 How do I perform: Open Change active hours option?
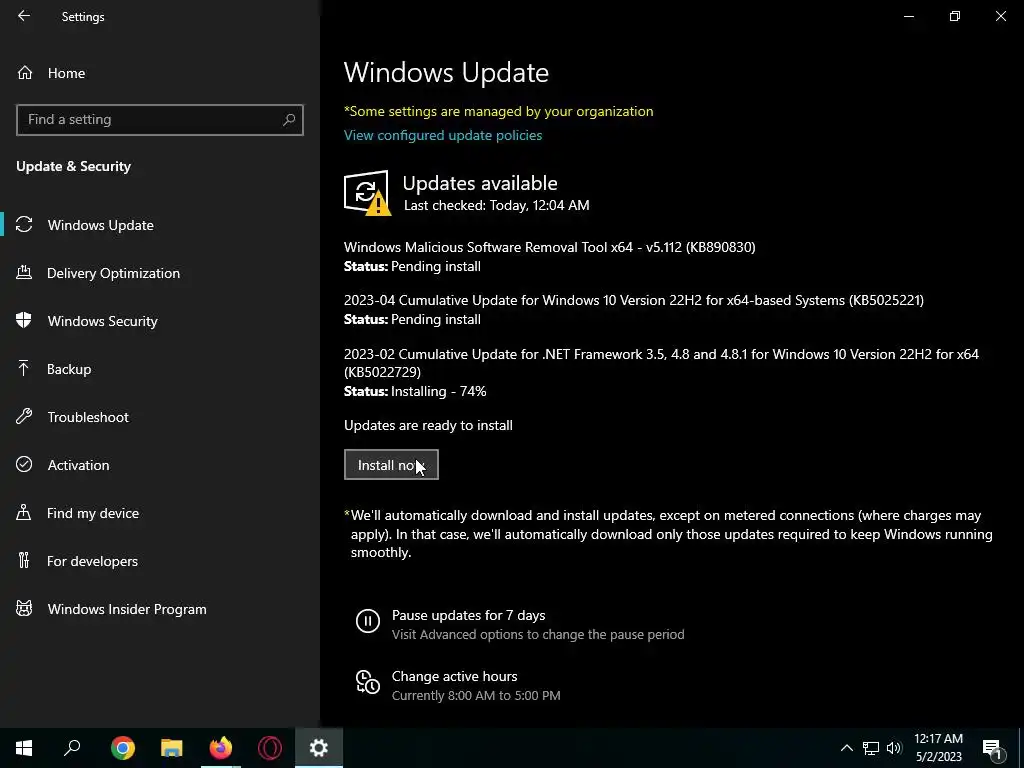[x=455, y=676]
